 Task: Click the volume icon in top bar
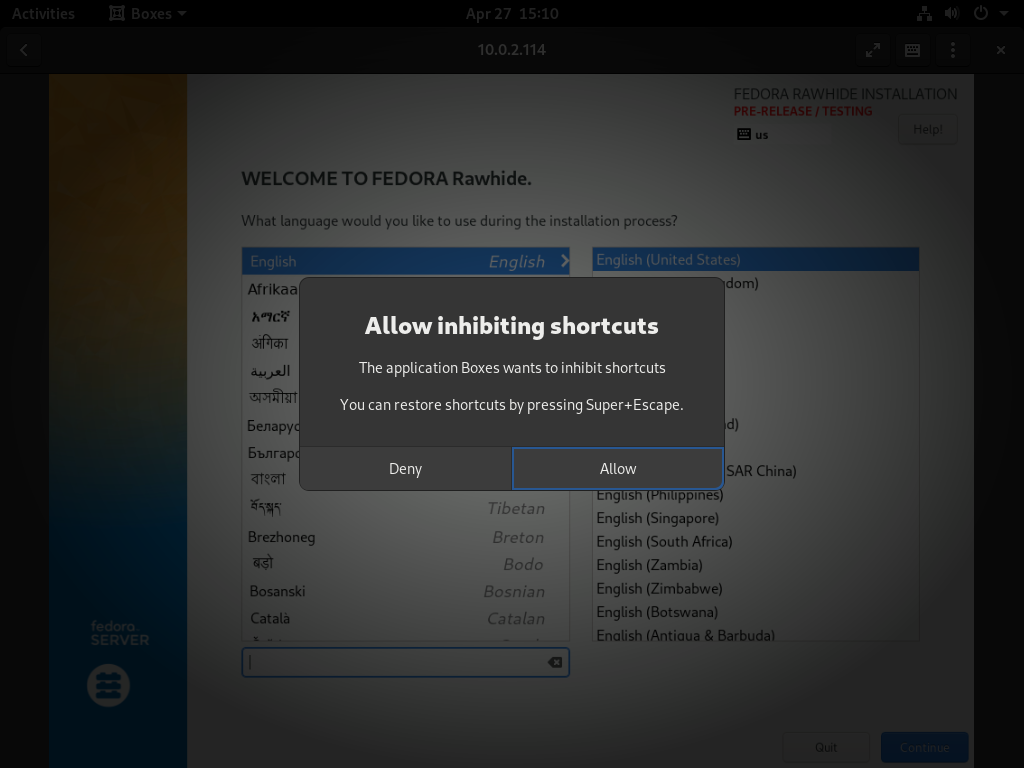(x=952, y=13)
